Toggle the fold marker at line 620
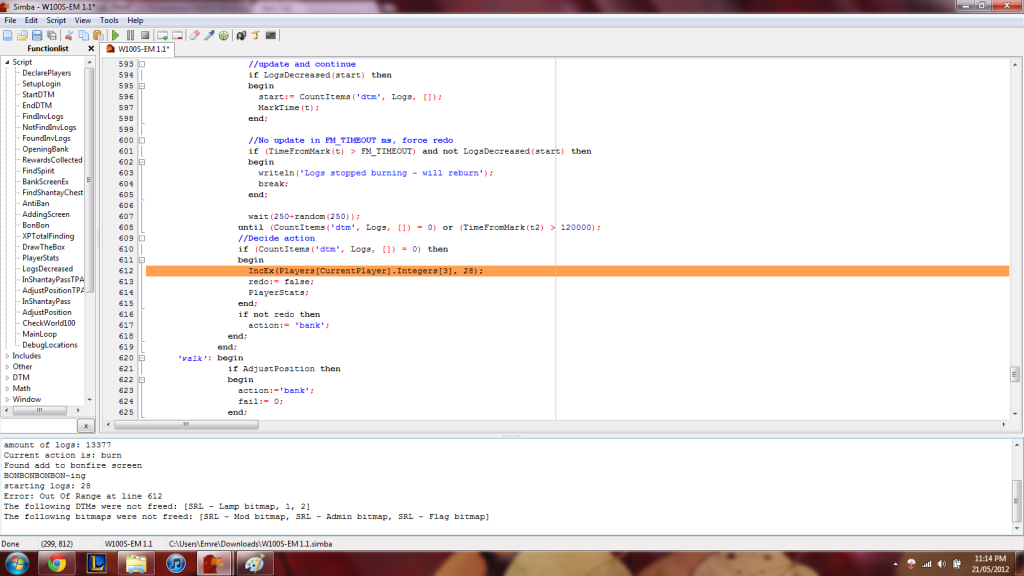This screenshot has width=1024, height=576. point(141,357)
